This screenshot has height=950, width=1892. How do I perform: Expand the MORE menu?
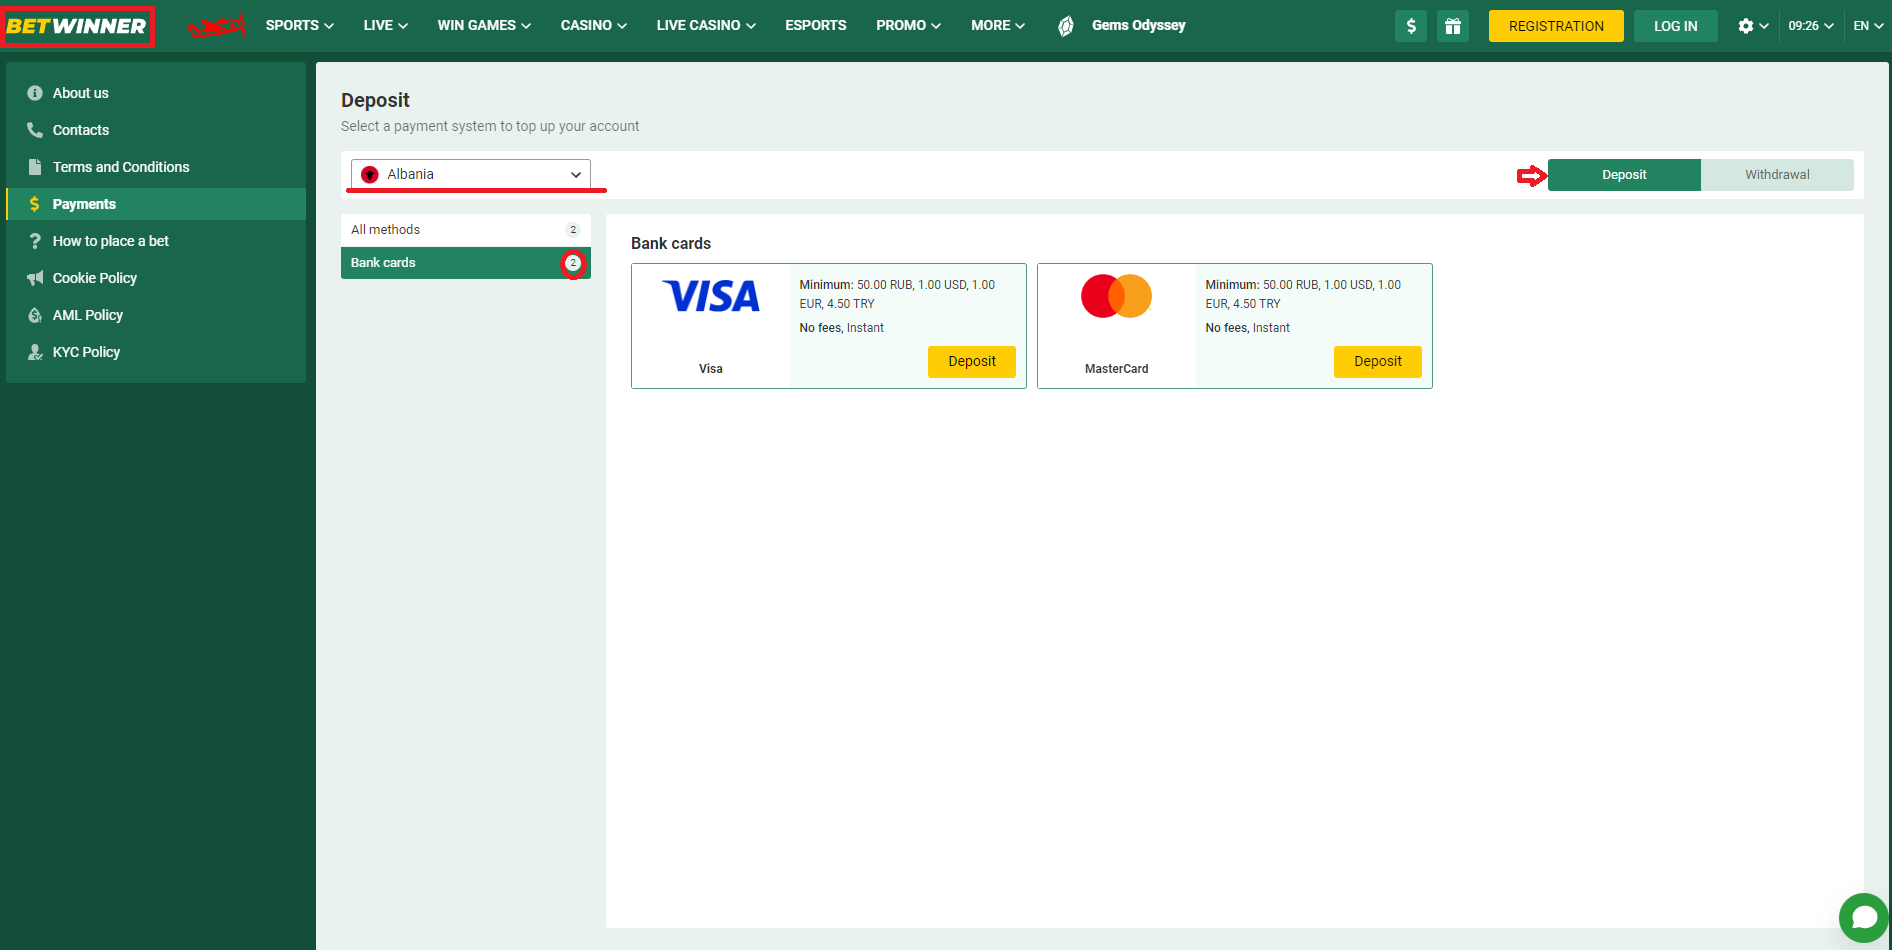click(998, 26)
